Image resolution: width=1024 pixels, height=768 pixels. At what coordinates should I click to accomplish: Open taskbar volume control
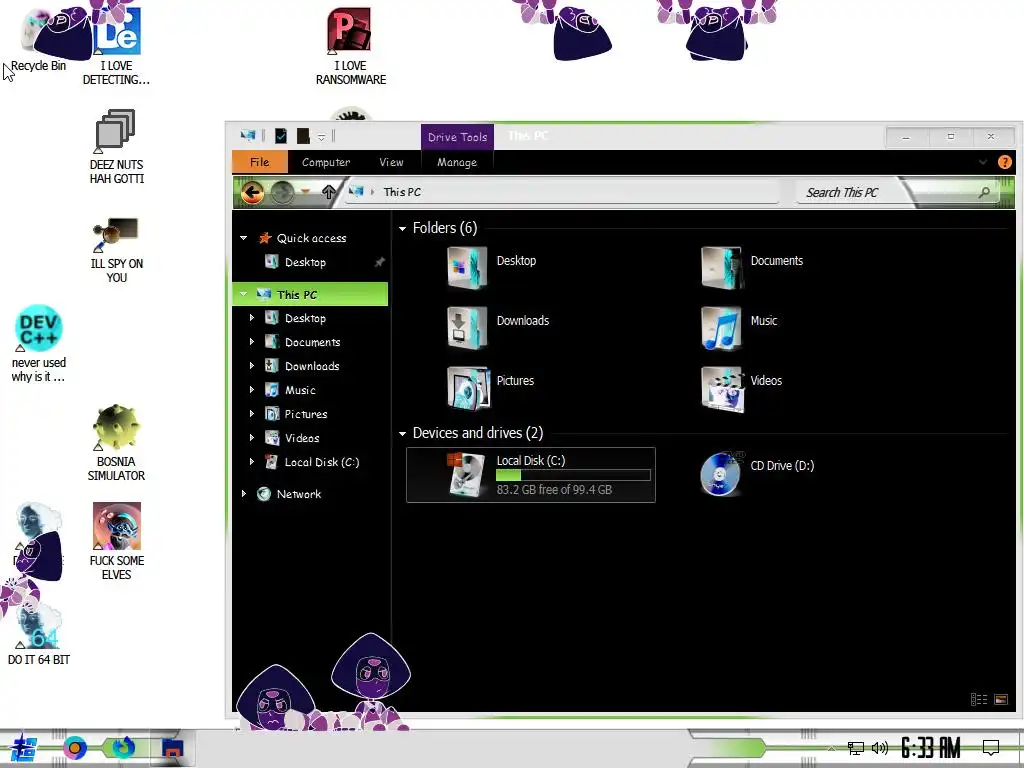pyautogui.click(x=880, y=748)
